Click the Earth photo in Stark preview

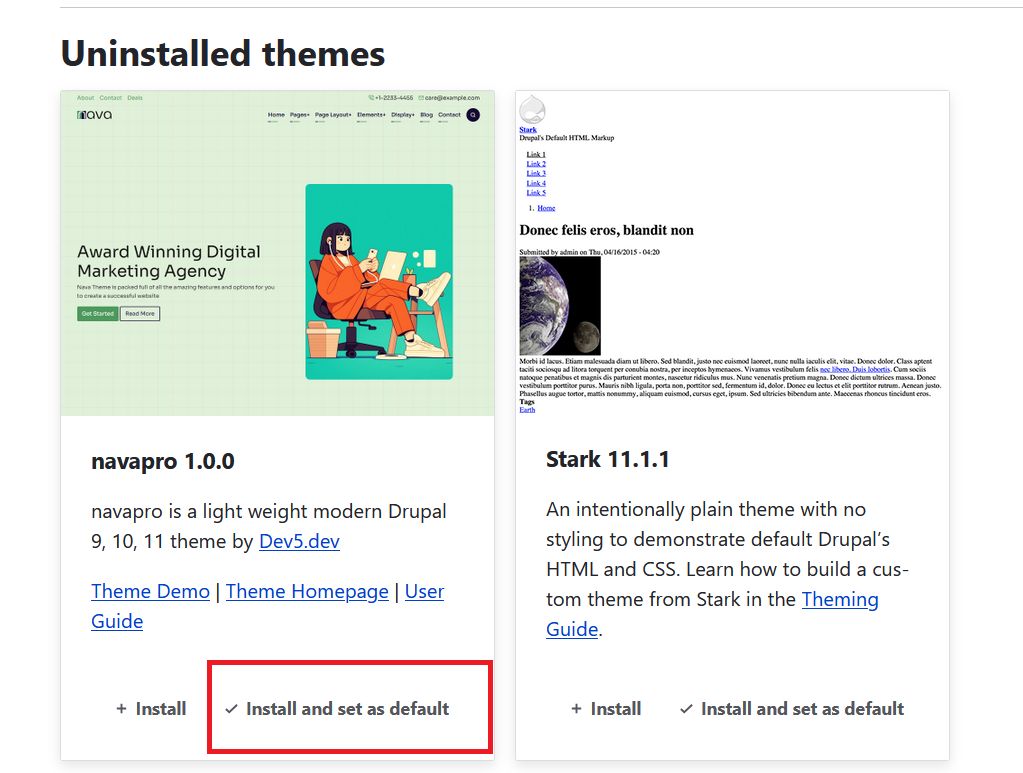coord(560,306)
